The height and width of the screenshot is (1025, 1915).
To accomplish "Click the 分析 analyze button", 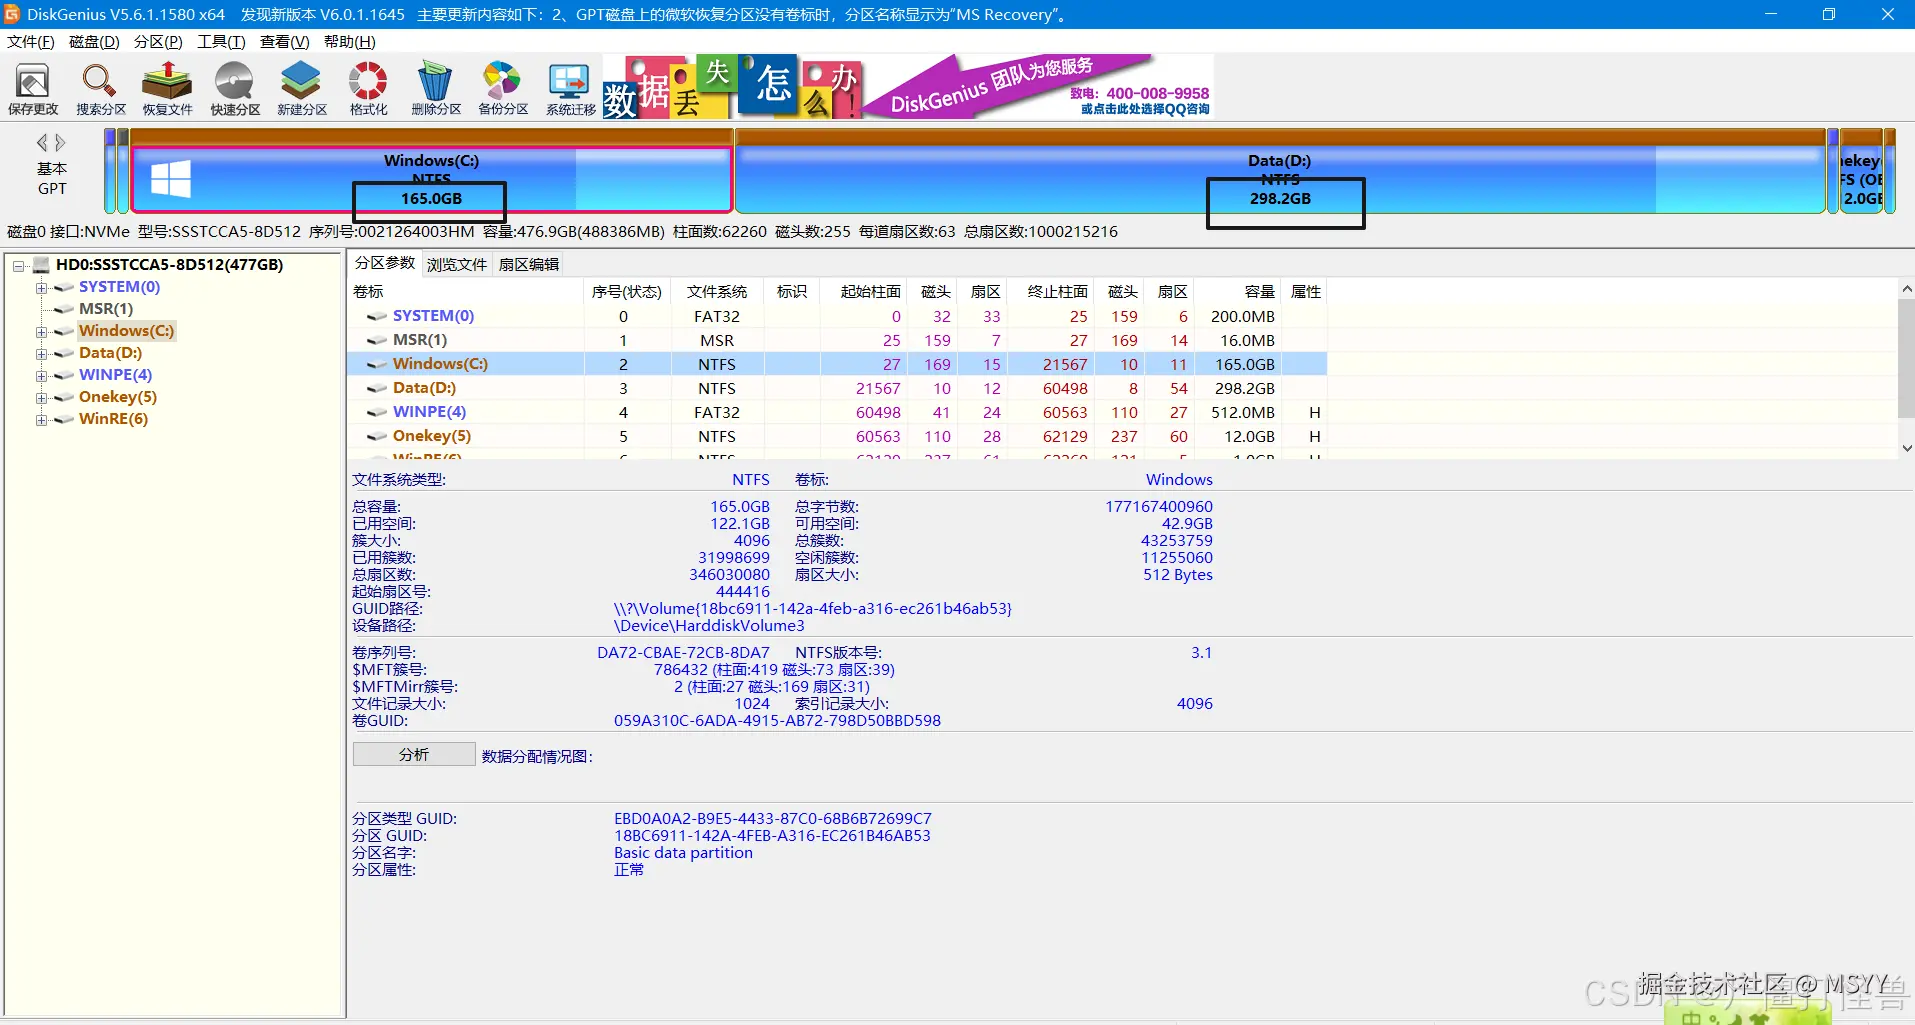I will coord(414,755).
